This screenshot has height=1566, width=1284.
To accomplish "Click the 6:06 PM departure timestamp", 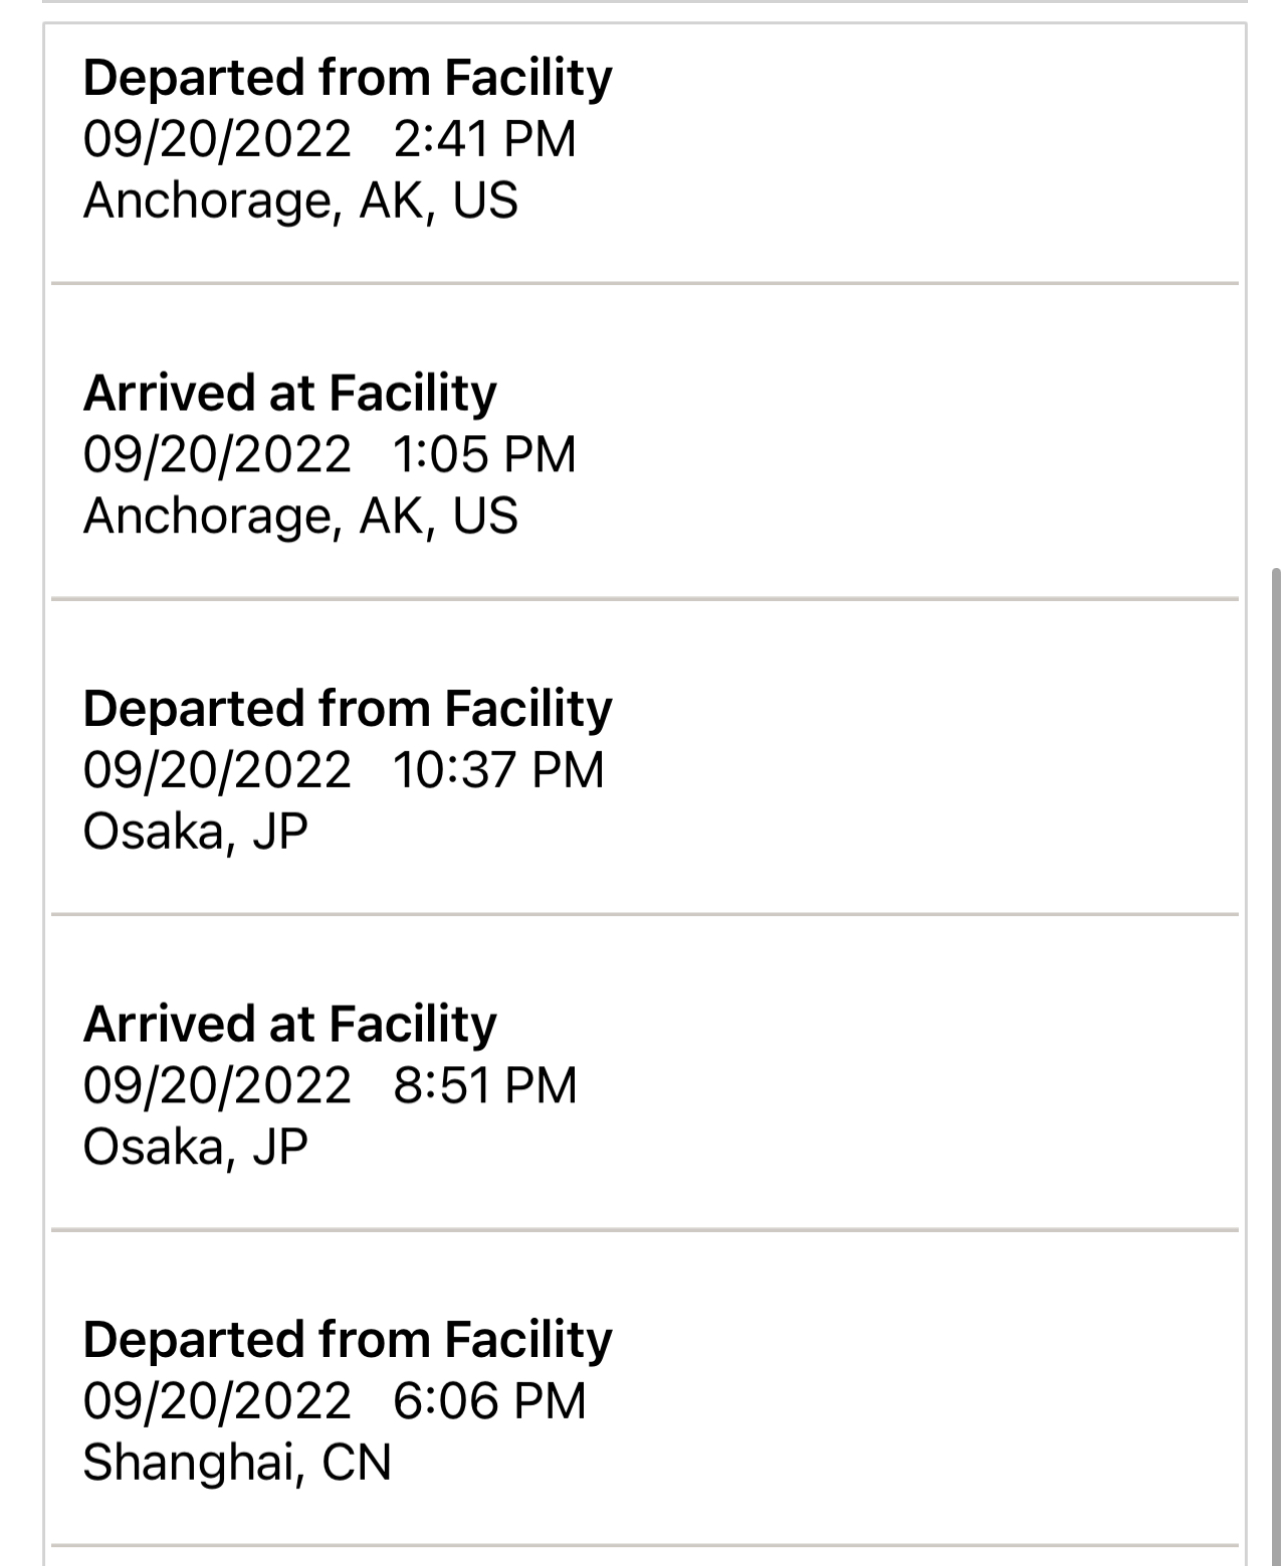I will coord(490,1401).
